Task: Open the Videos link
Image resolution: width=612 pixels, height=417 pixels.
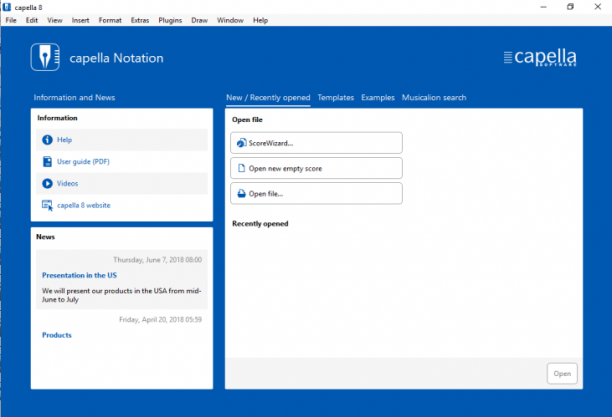Action: [x=68, y=184]
